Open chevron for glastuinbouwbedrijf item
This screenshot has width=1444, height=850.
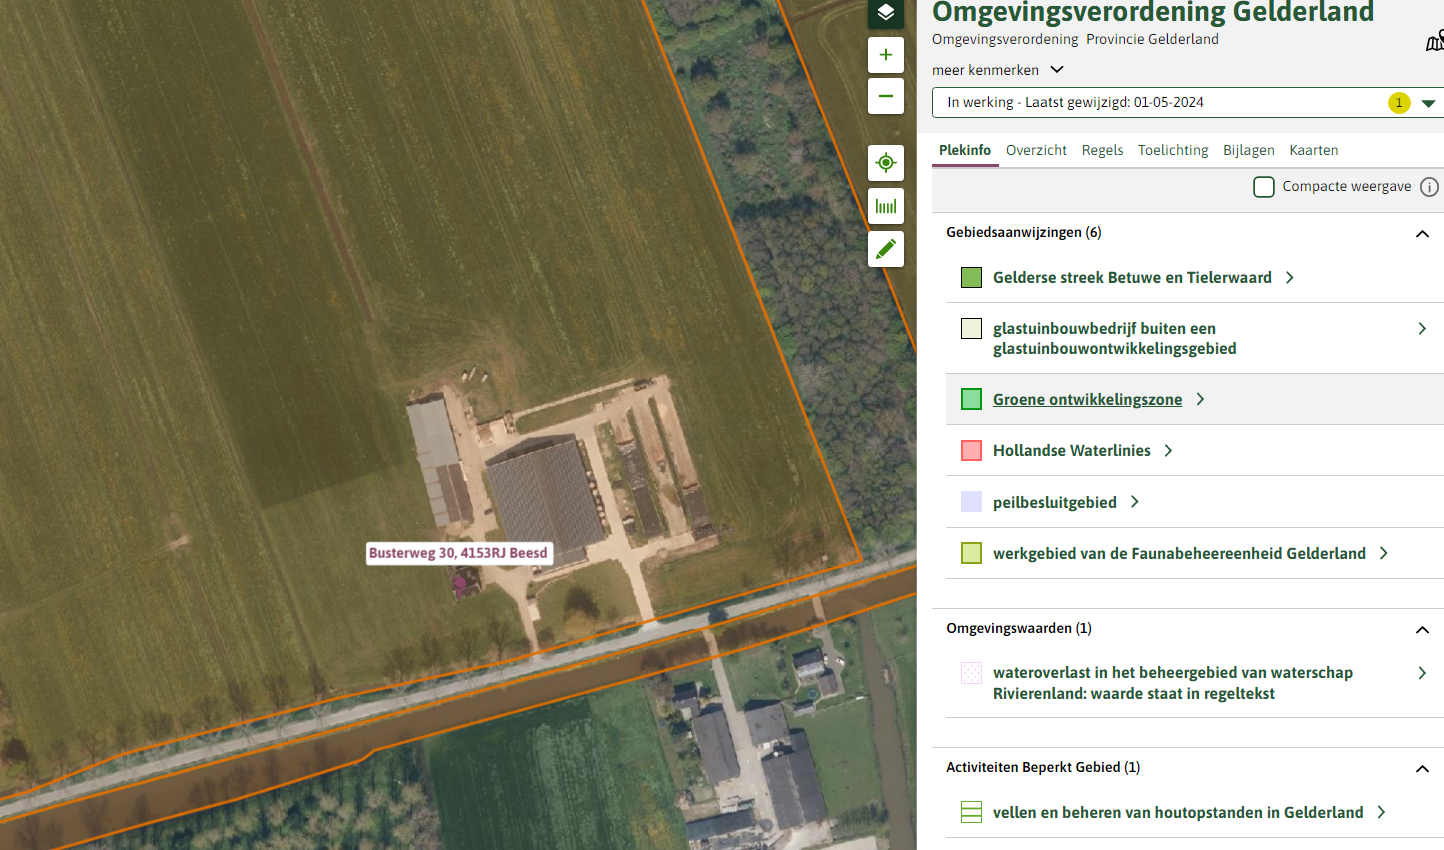1422,329
